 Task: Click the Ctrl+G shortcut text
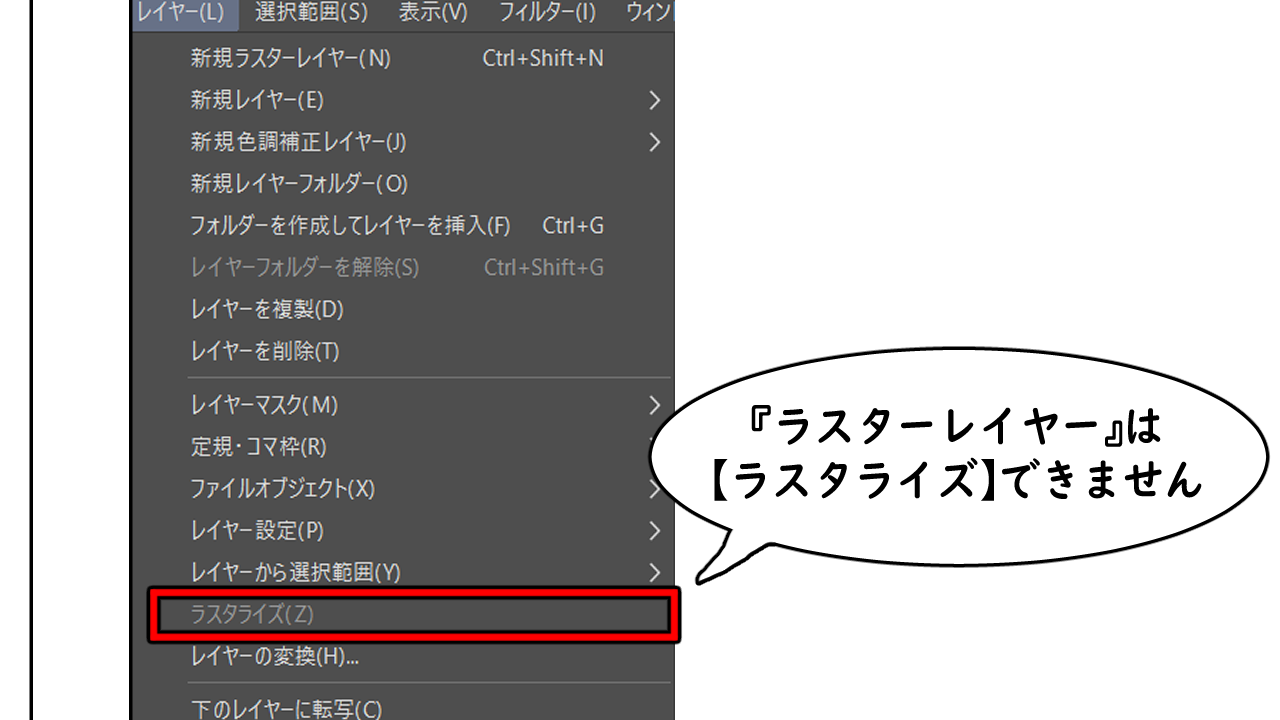tap(573, 226)
